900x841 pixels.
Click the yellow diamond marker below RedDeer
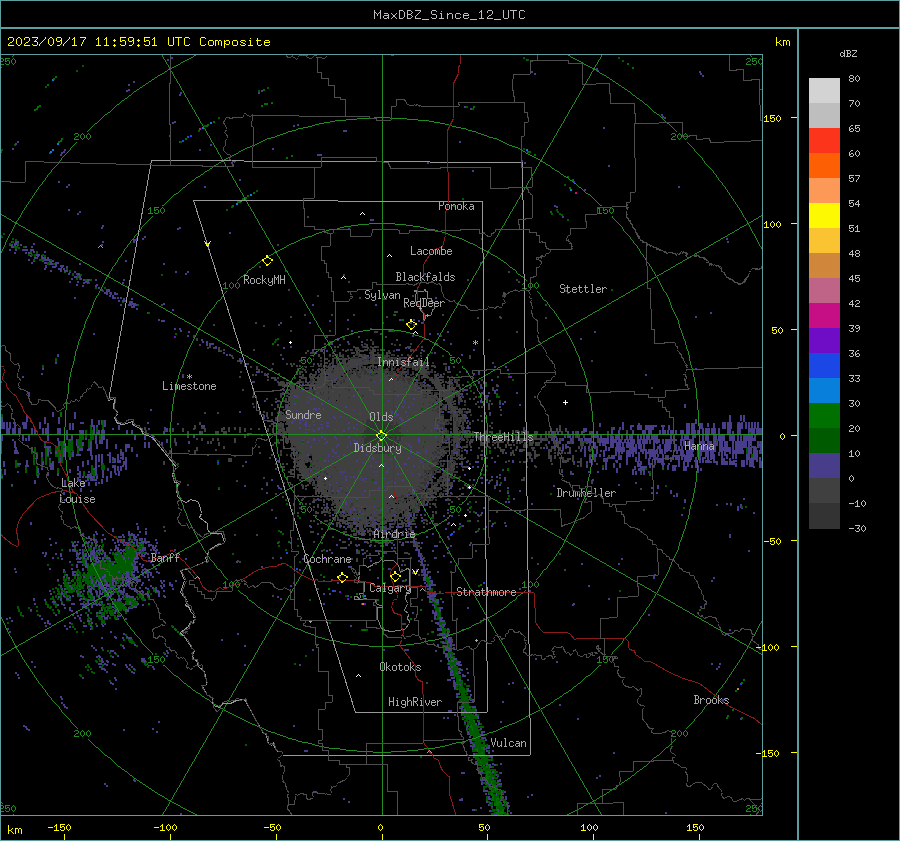(411, 325)
